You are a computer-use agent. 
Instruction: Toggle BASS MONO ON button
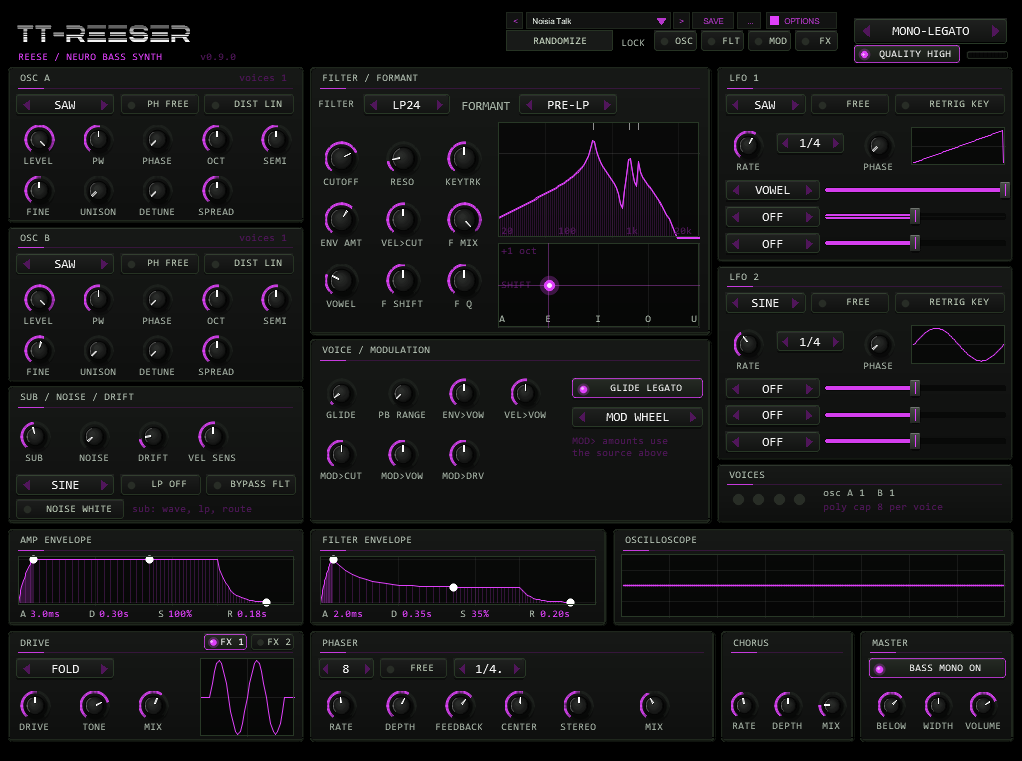coord(937,668)
